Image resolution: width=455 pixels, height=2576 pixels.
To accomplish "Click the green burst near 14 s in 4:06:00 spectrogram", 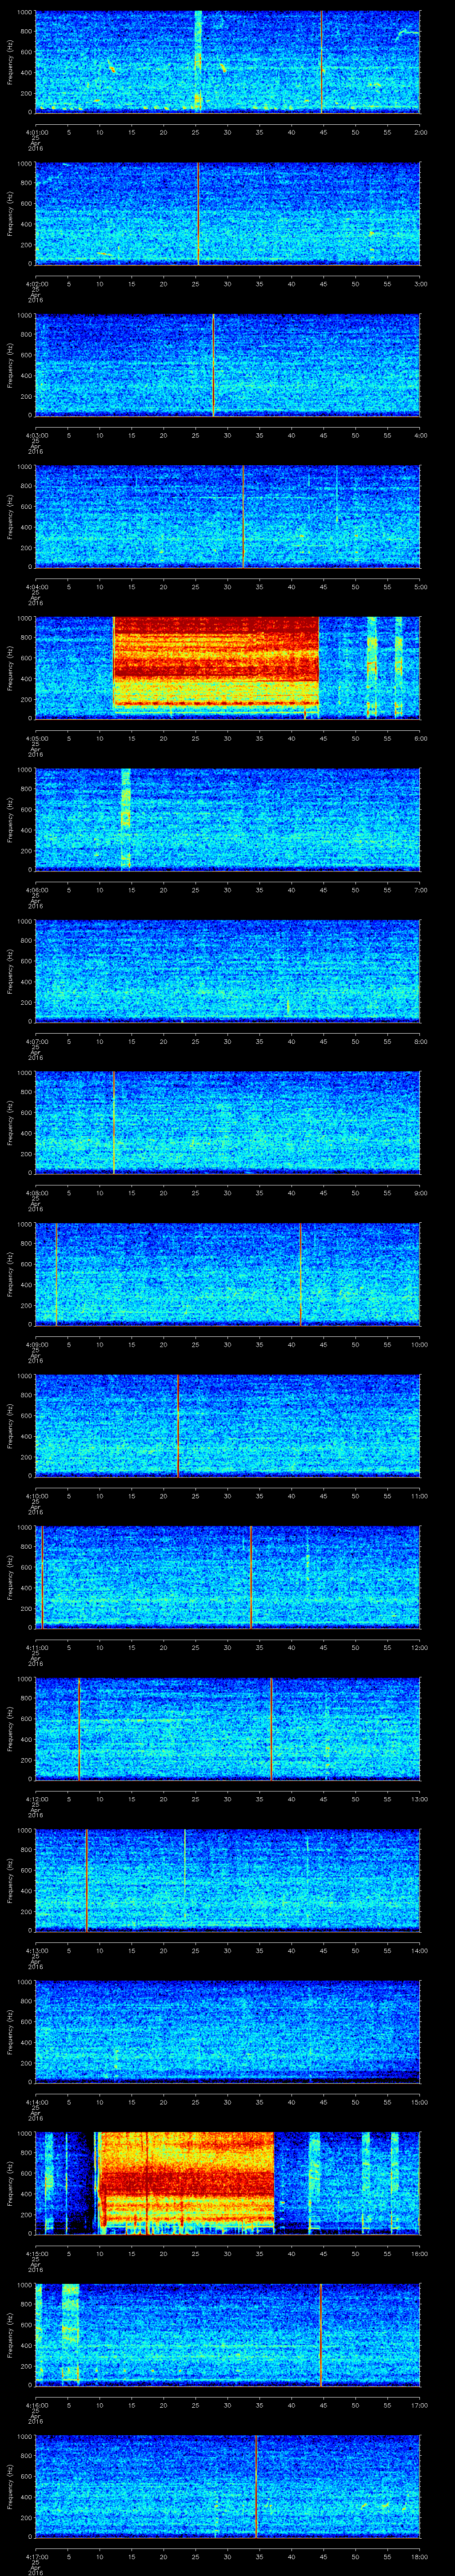I will tap(126, 819).
